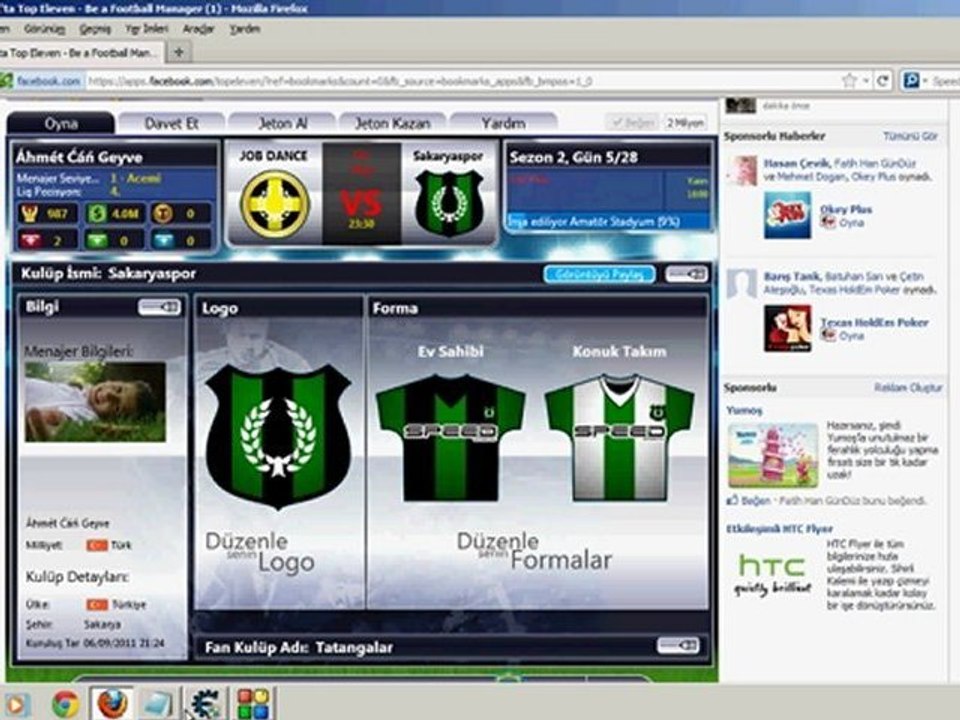The image size is (960, 720).
Task: Click the green cash icon showing 4.0M
Action: click(96, 214)
